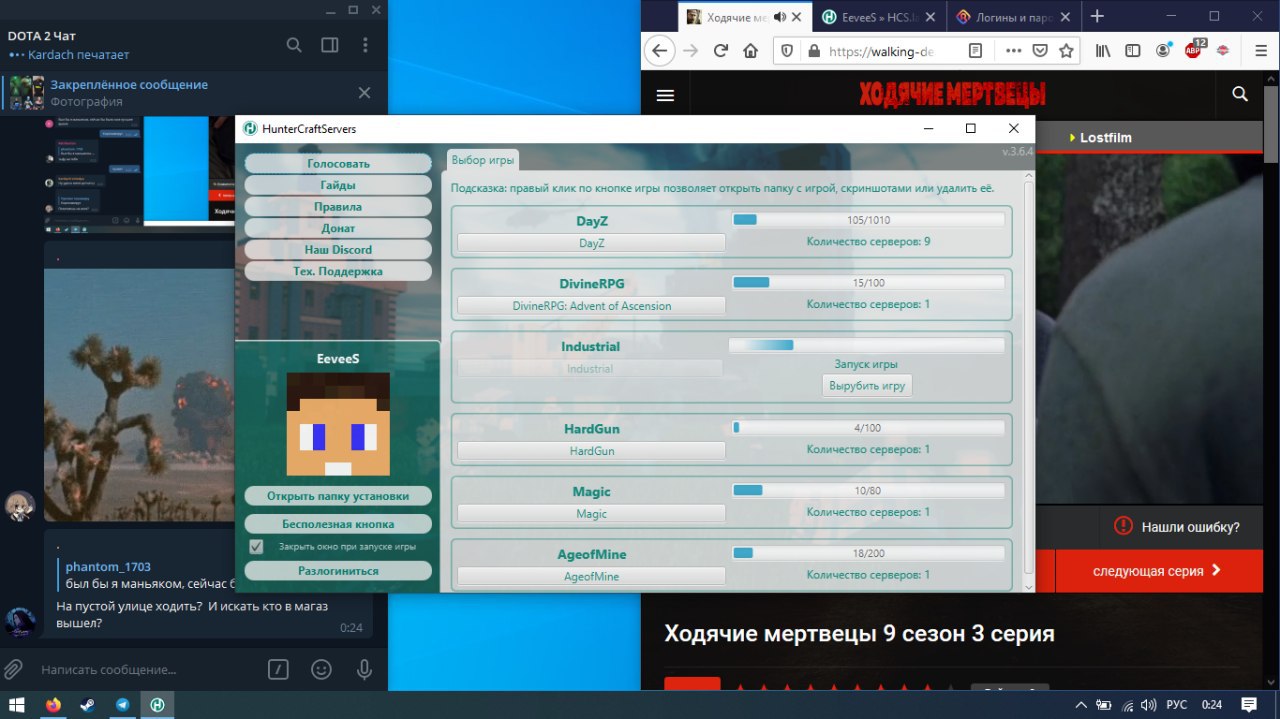1280x719 pixels.
Task: Reload the page in Firefox
Action: pyautogui.click(x=720, y=51)
